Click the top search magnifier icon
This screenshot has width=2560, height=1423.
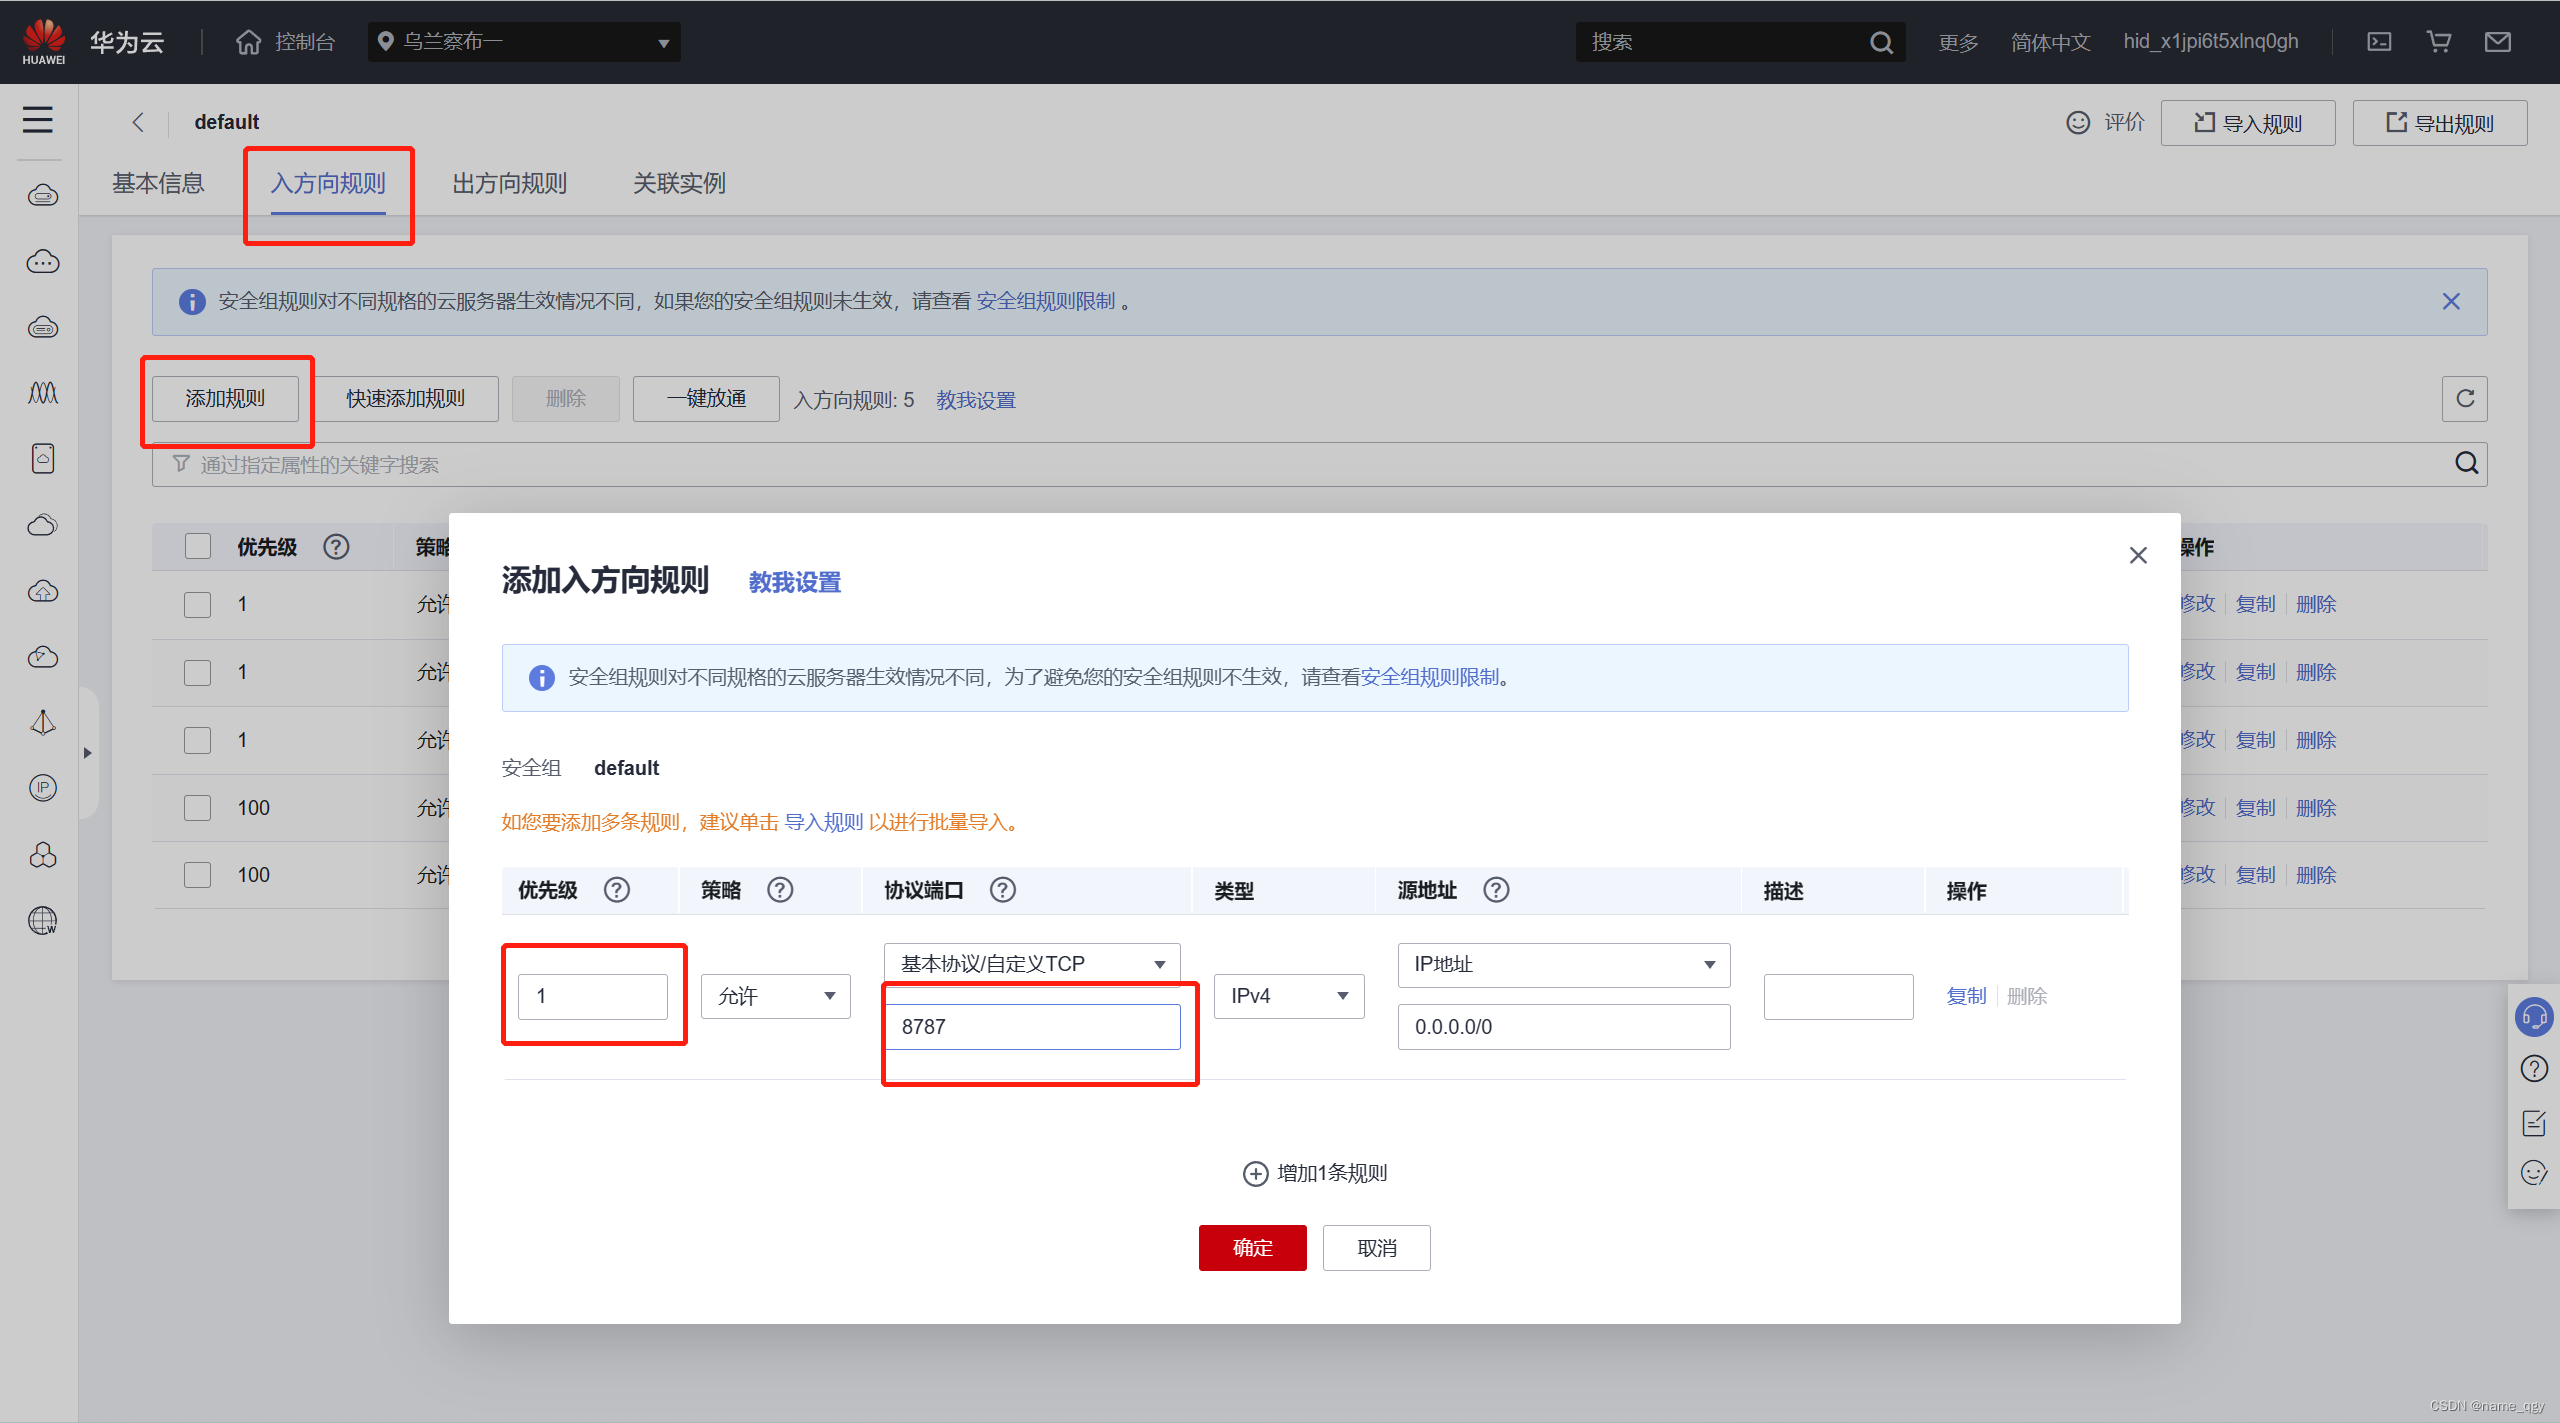(1881, 42)
